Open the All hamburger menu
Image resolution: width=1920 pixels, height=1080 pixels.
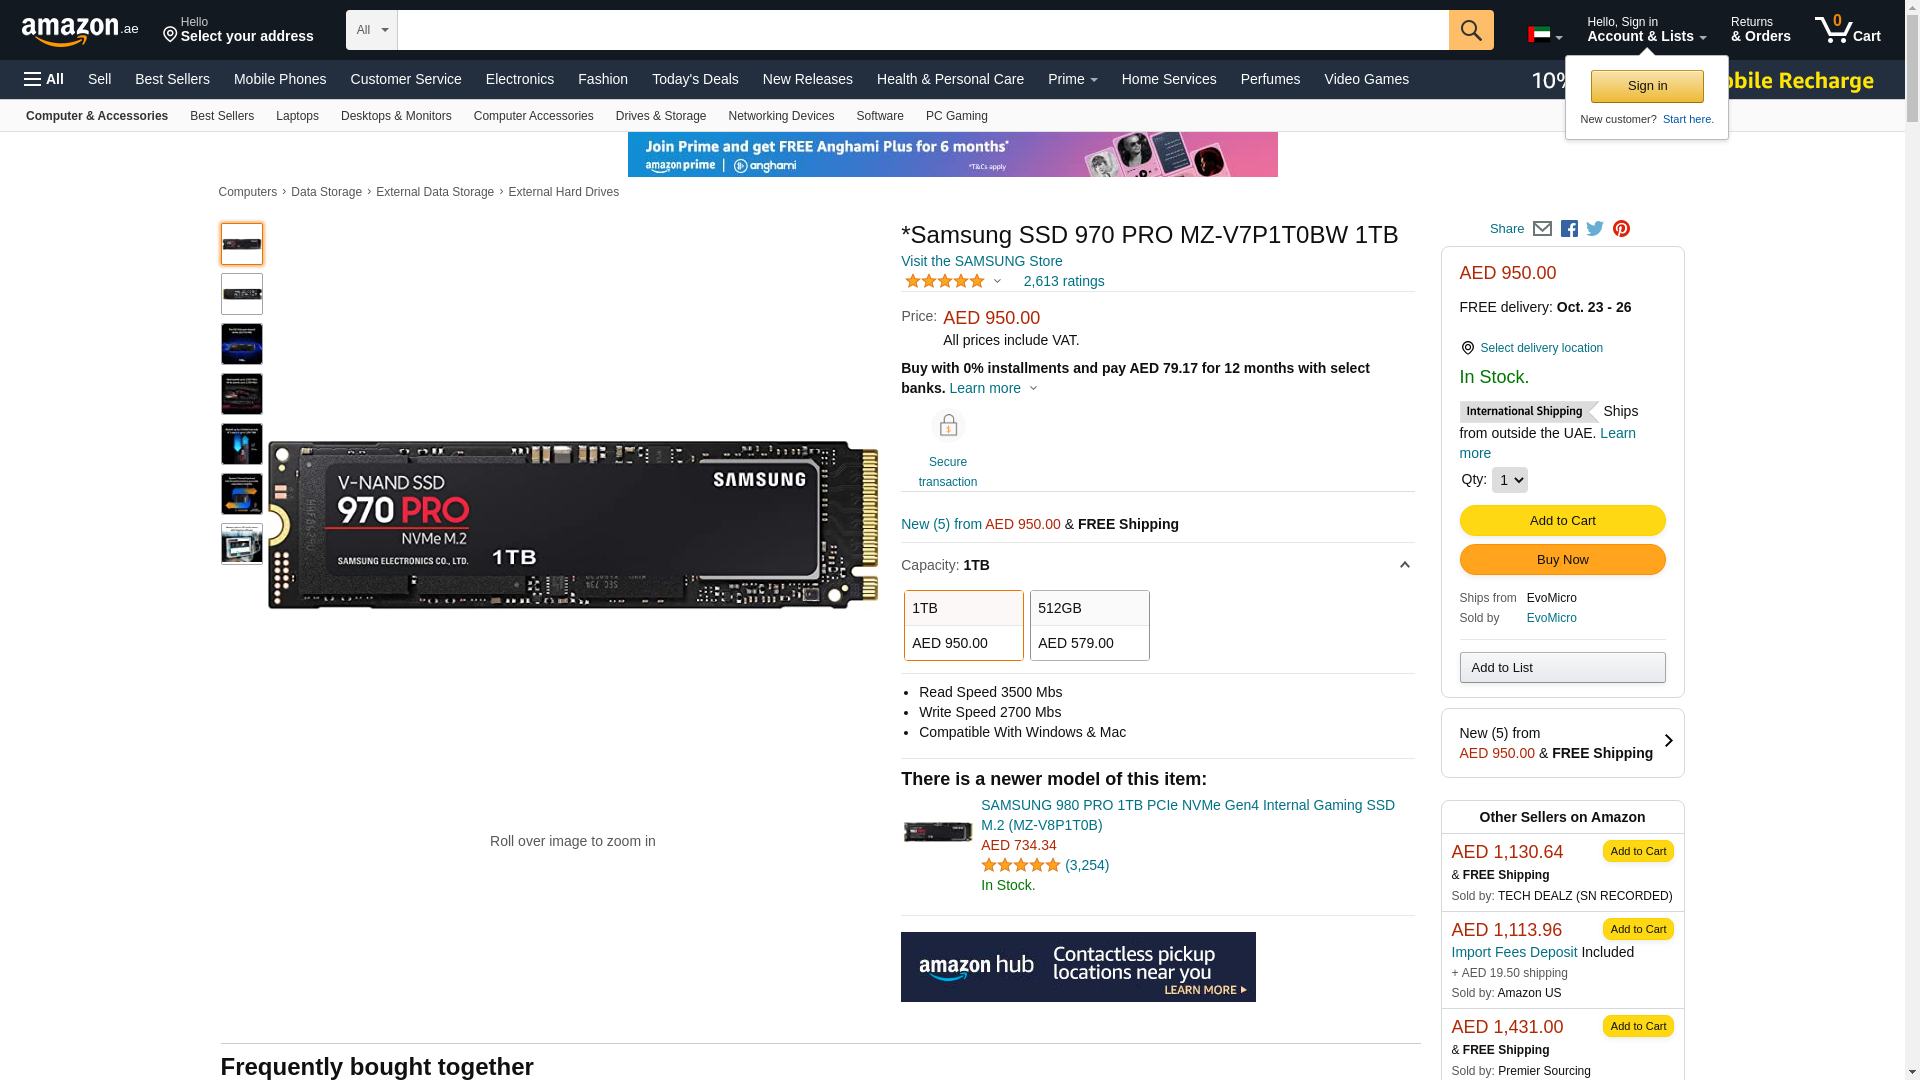click(44, 79)
